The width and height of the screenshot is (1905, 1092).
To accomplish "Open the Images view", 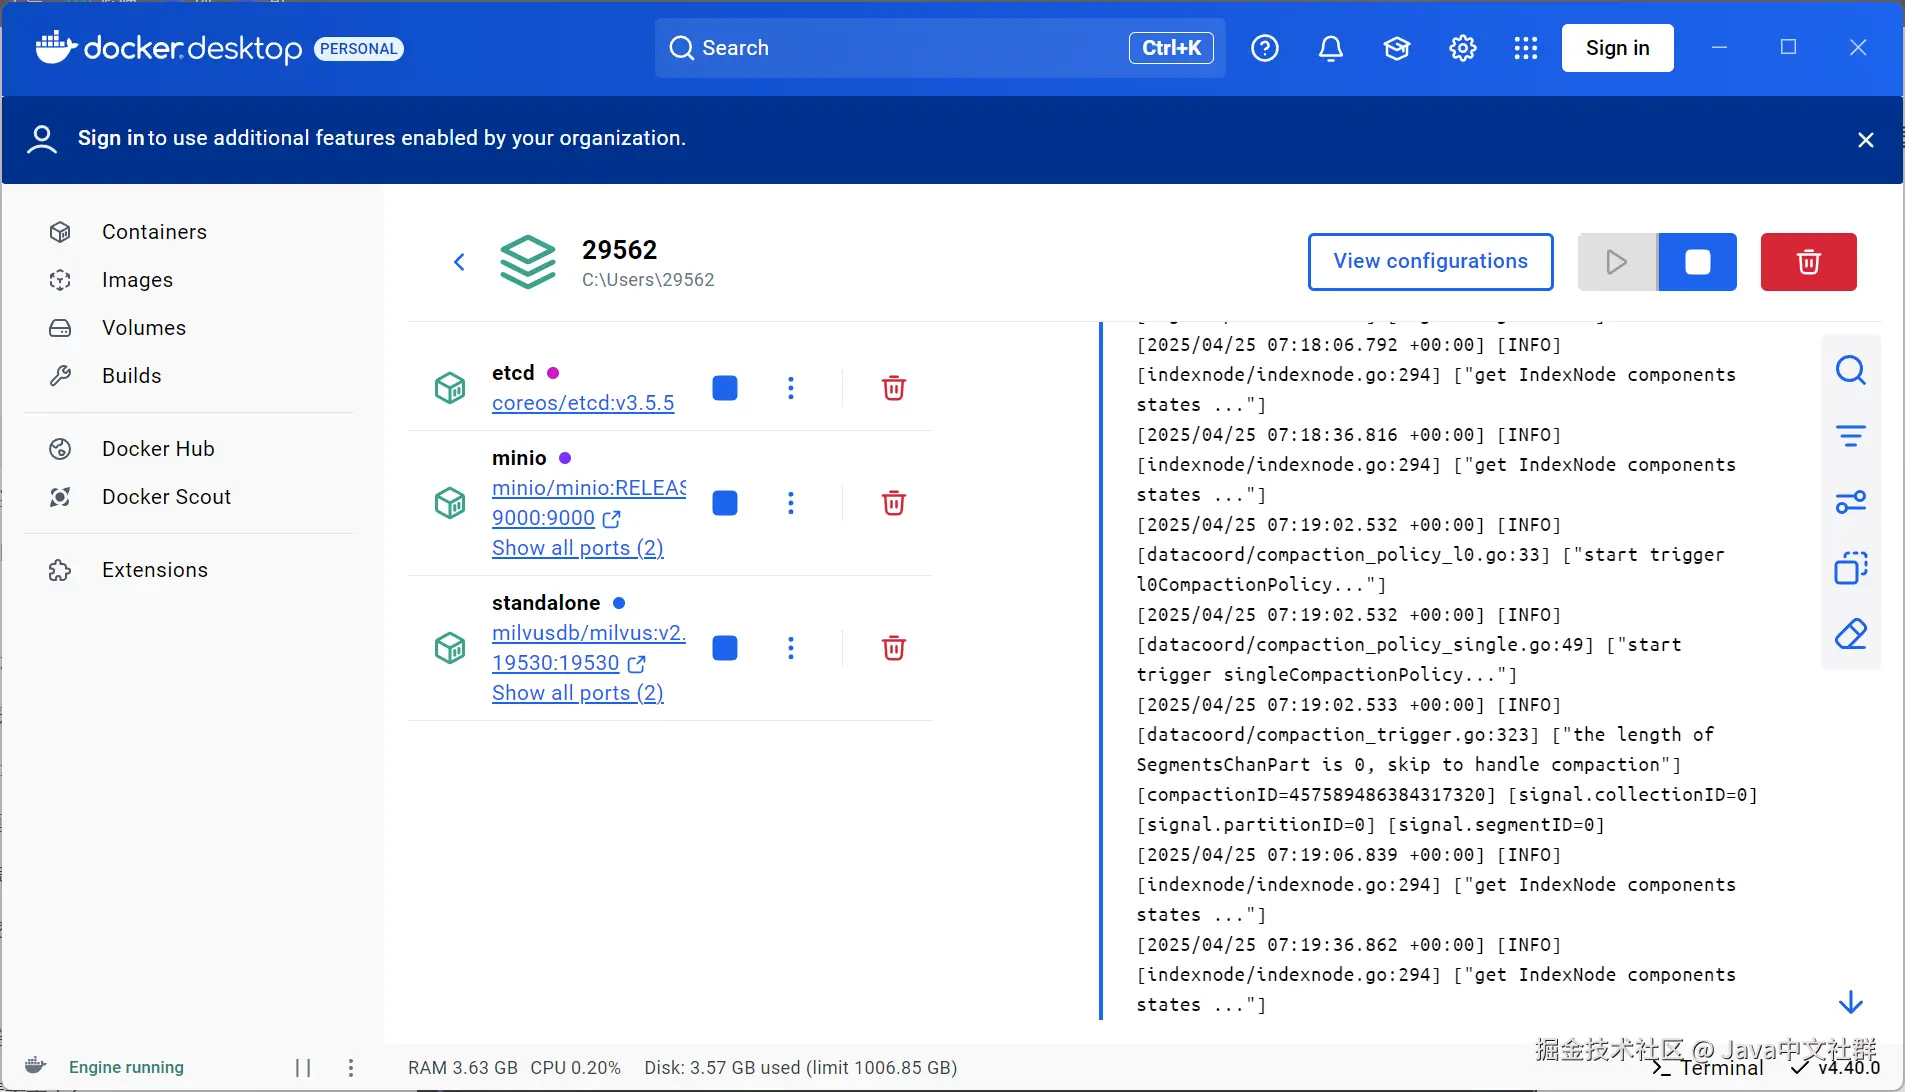I will pyautogui.click(x=137, y=280).
